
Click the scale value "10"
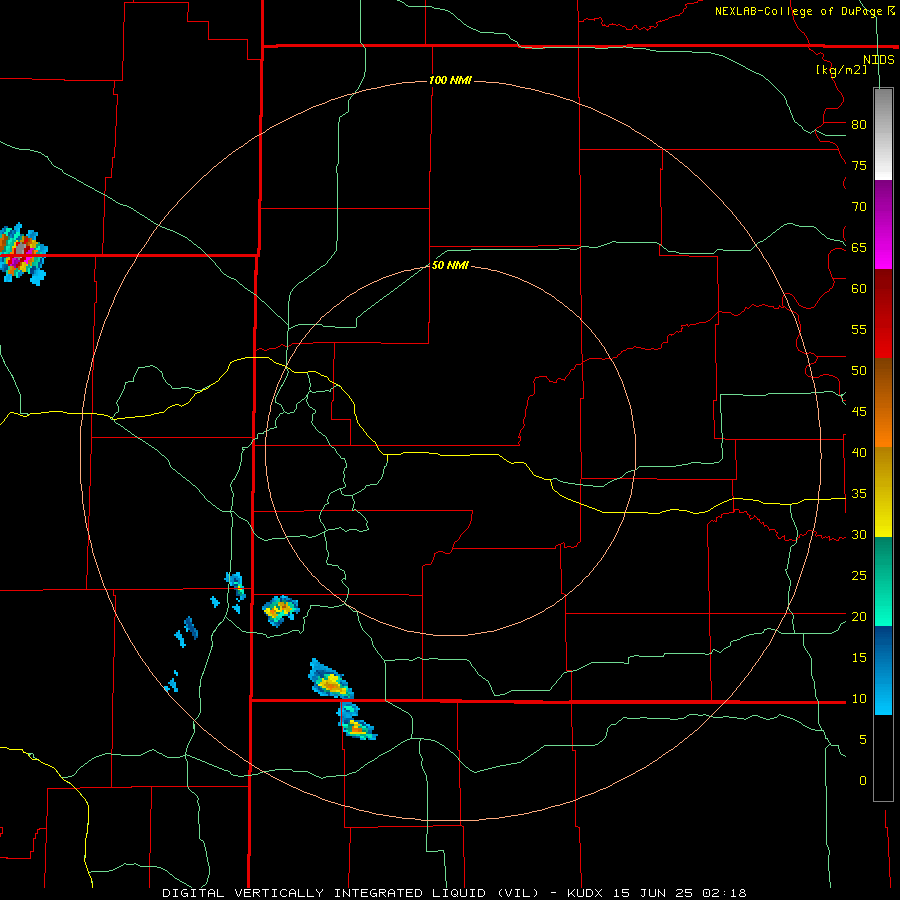tap(859, 699)
